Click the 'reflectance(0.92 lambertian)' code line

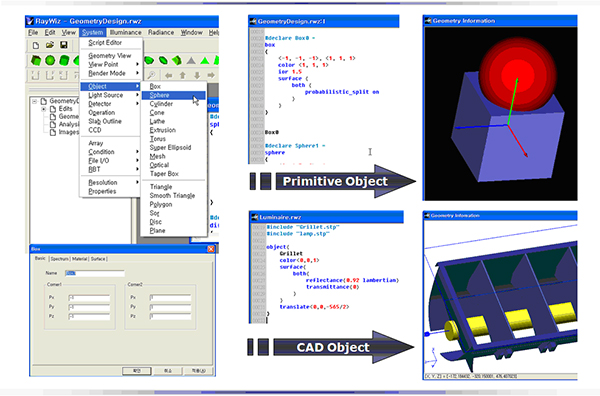352,280
